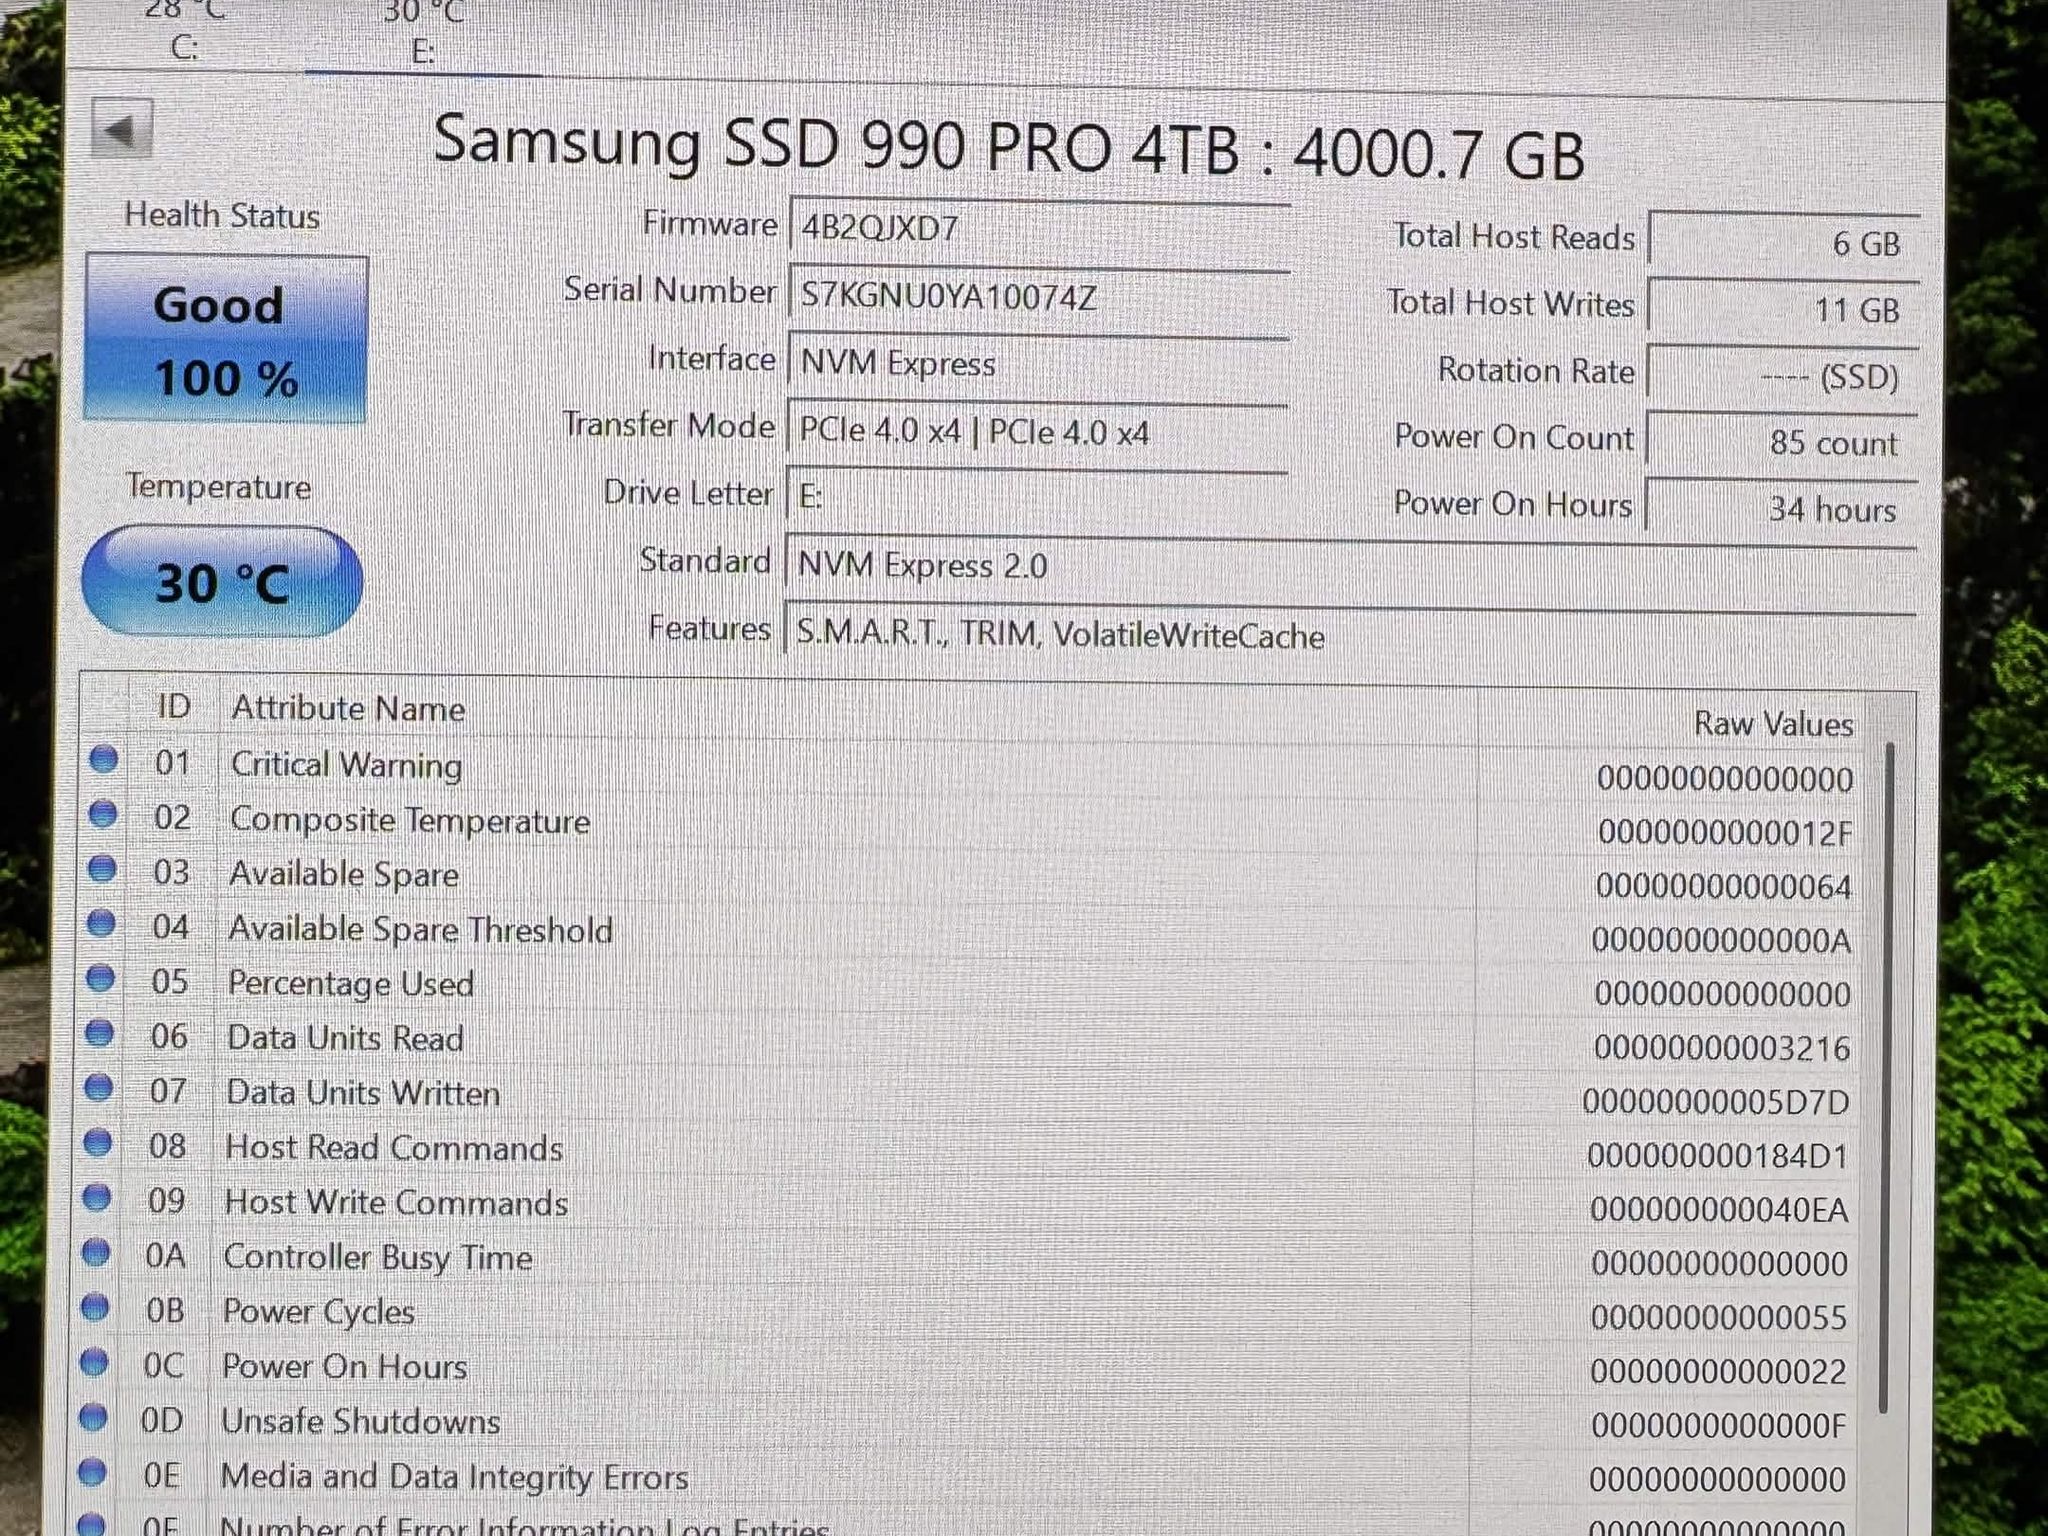Click the status dot for Available Spare Threshold
The width and height of the screenshot is (2048, 1536).
101,923
